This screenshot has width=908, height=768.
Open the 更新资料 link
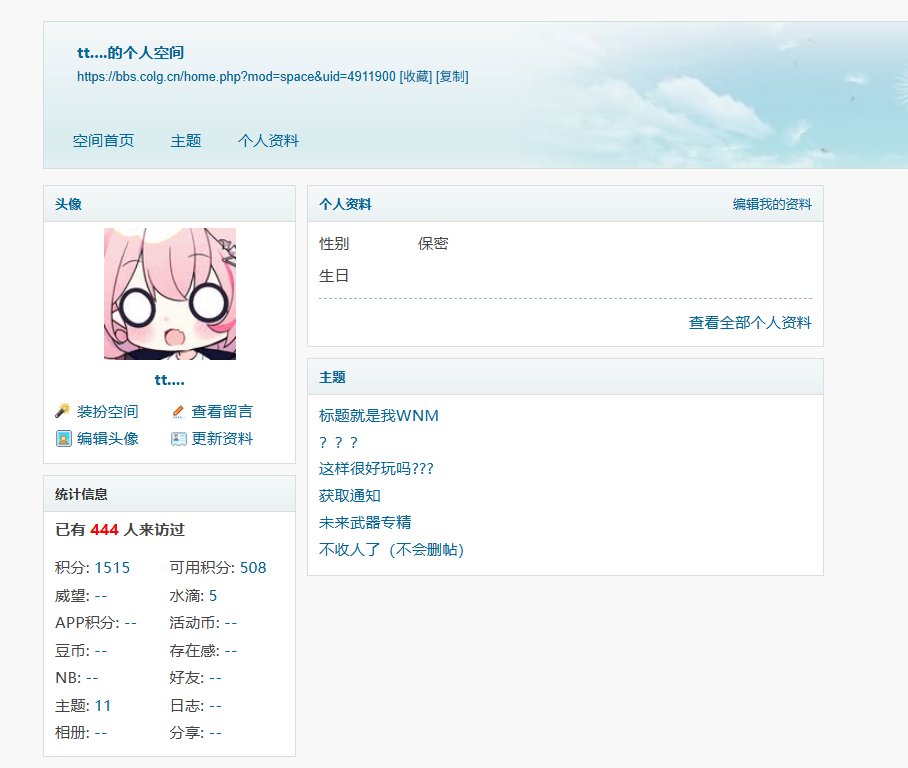click(x=222, y=438)
